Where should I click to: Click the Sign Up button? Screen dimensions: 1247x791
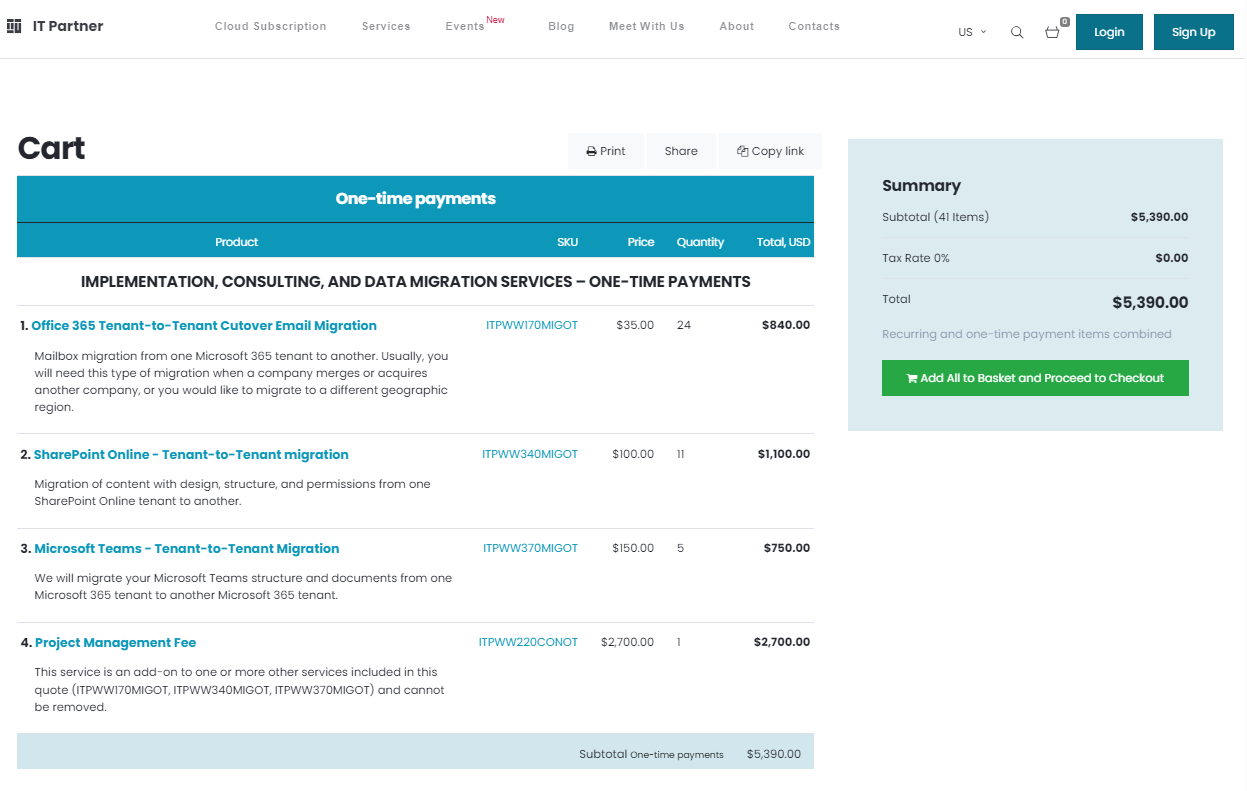(x=1194, y=32)
